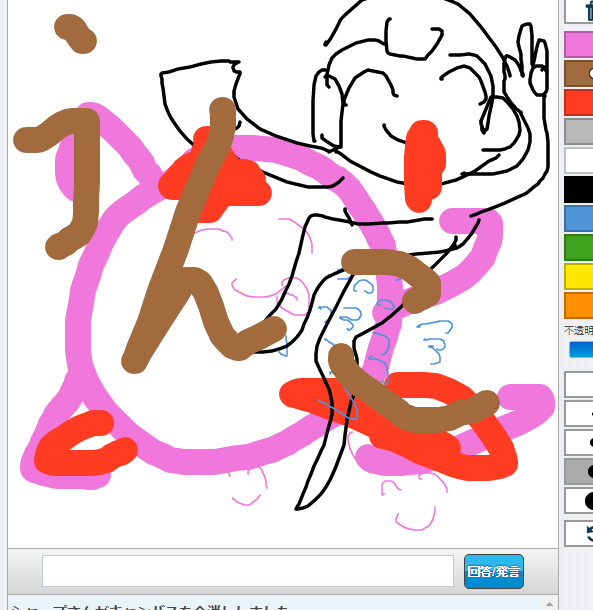Select the red color swatch

579,102
